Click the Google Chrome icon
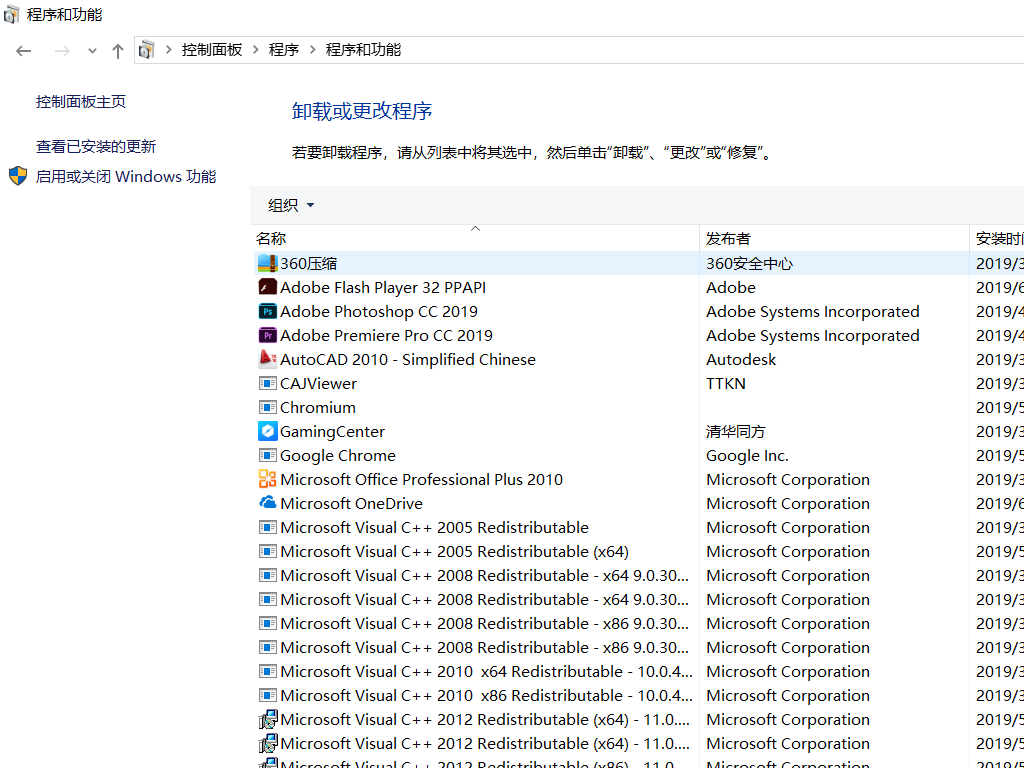1024x768 pixels. pyautogui.click(x=267, y=455)
